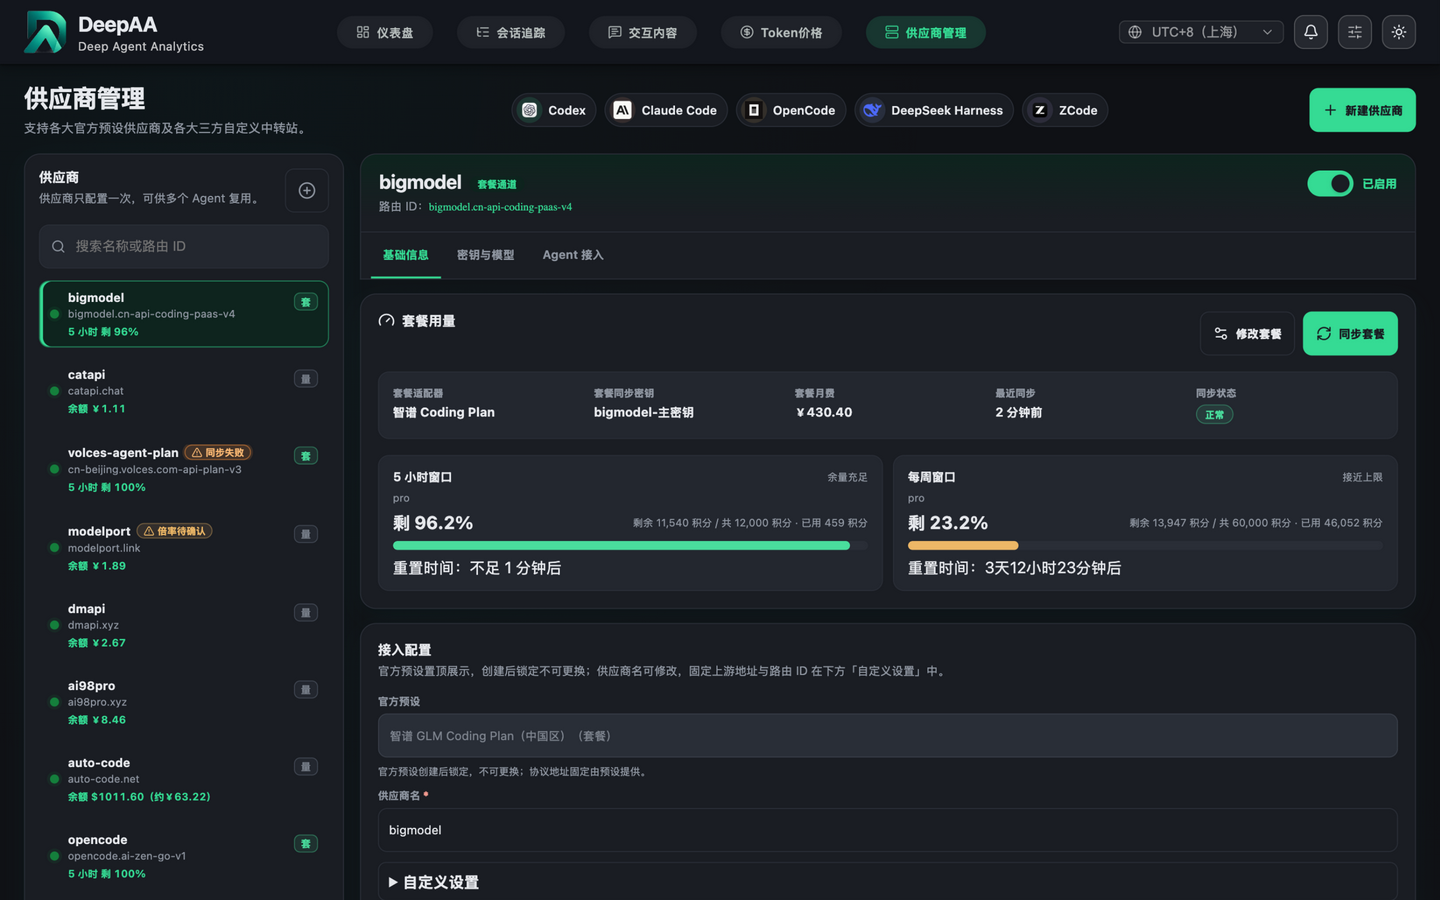Image resolution: width=1440 pixels, height=900 pixels.
Task: Click the 同步失败 warning badge
Action: pyautogui.click(x=218, y=453)
